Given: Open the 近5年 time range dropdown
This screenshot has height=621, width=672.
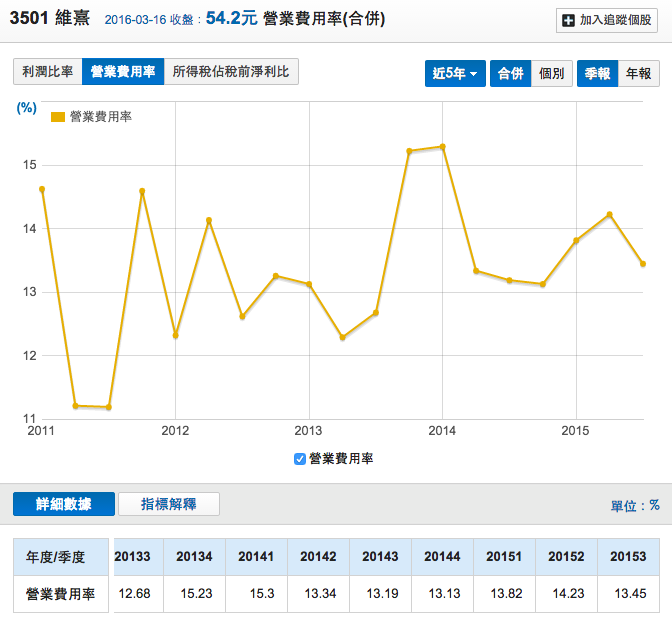Looking at the screenshot, I should pos(455,73).
